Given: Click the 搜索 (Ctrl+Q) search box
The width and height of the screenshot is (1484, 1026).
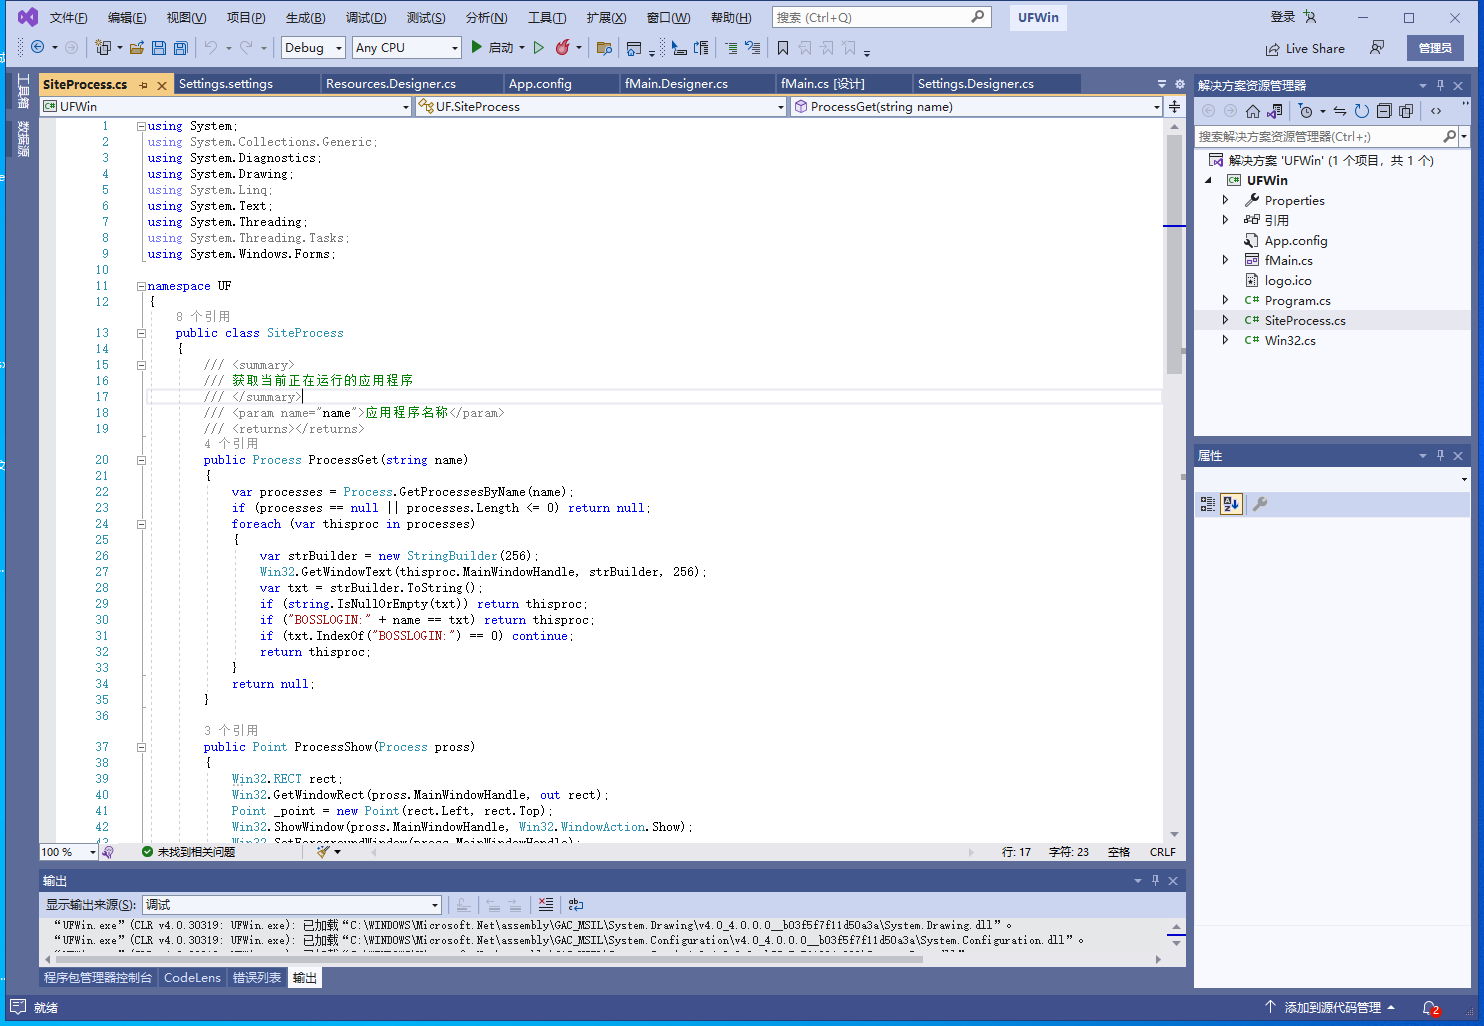Looking at the screenshot, I should click(x=881, y=17).
